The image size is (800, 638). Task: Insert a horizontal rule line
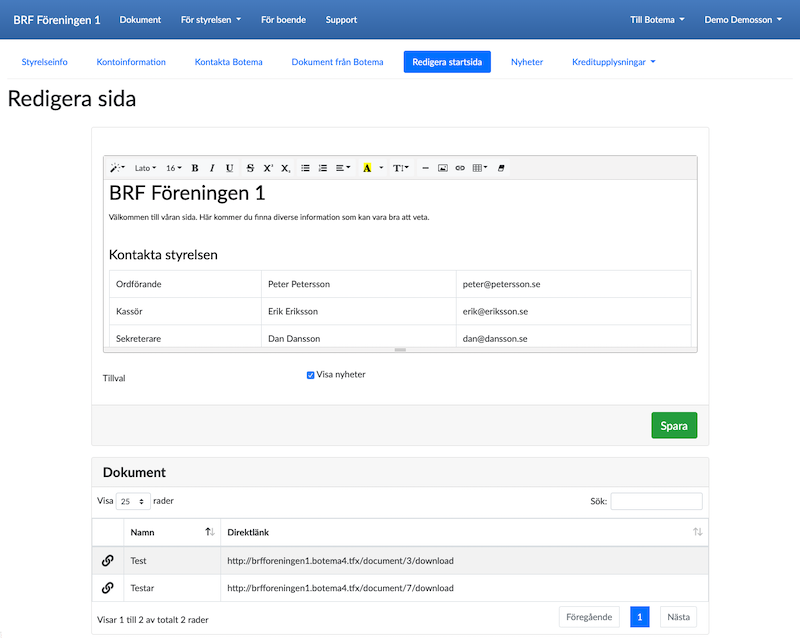tap(425, 168)
